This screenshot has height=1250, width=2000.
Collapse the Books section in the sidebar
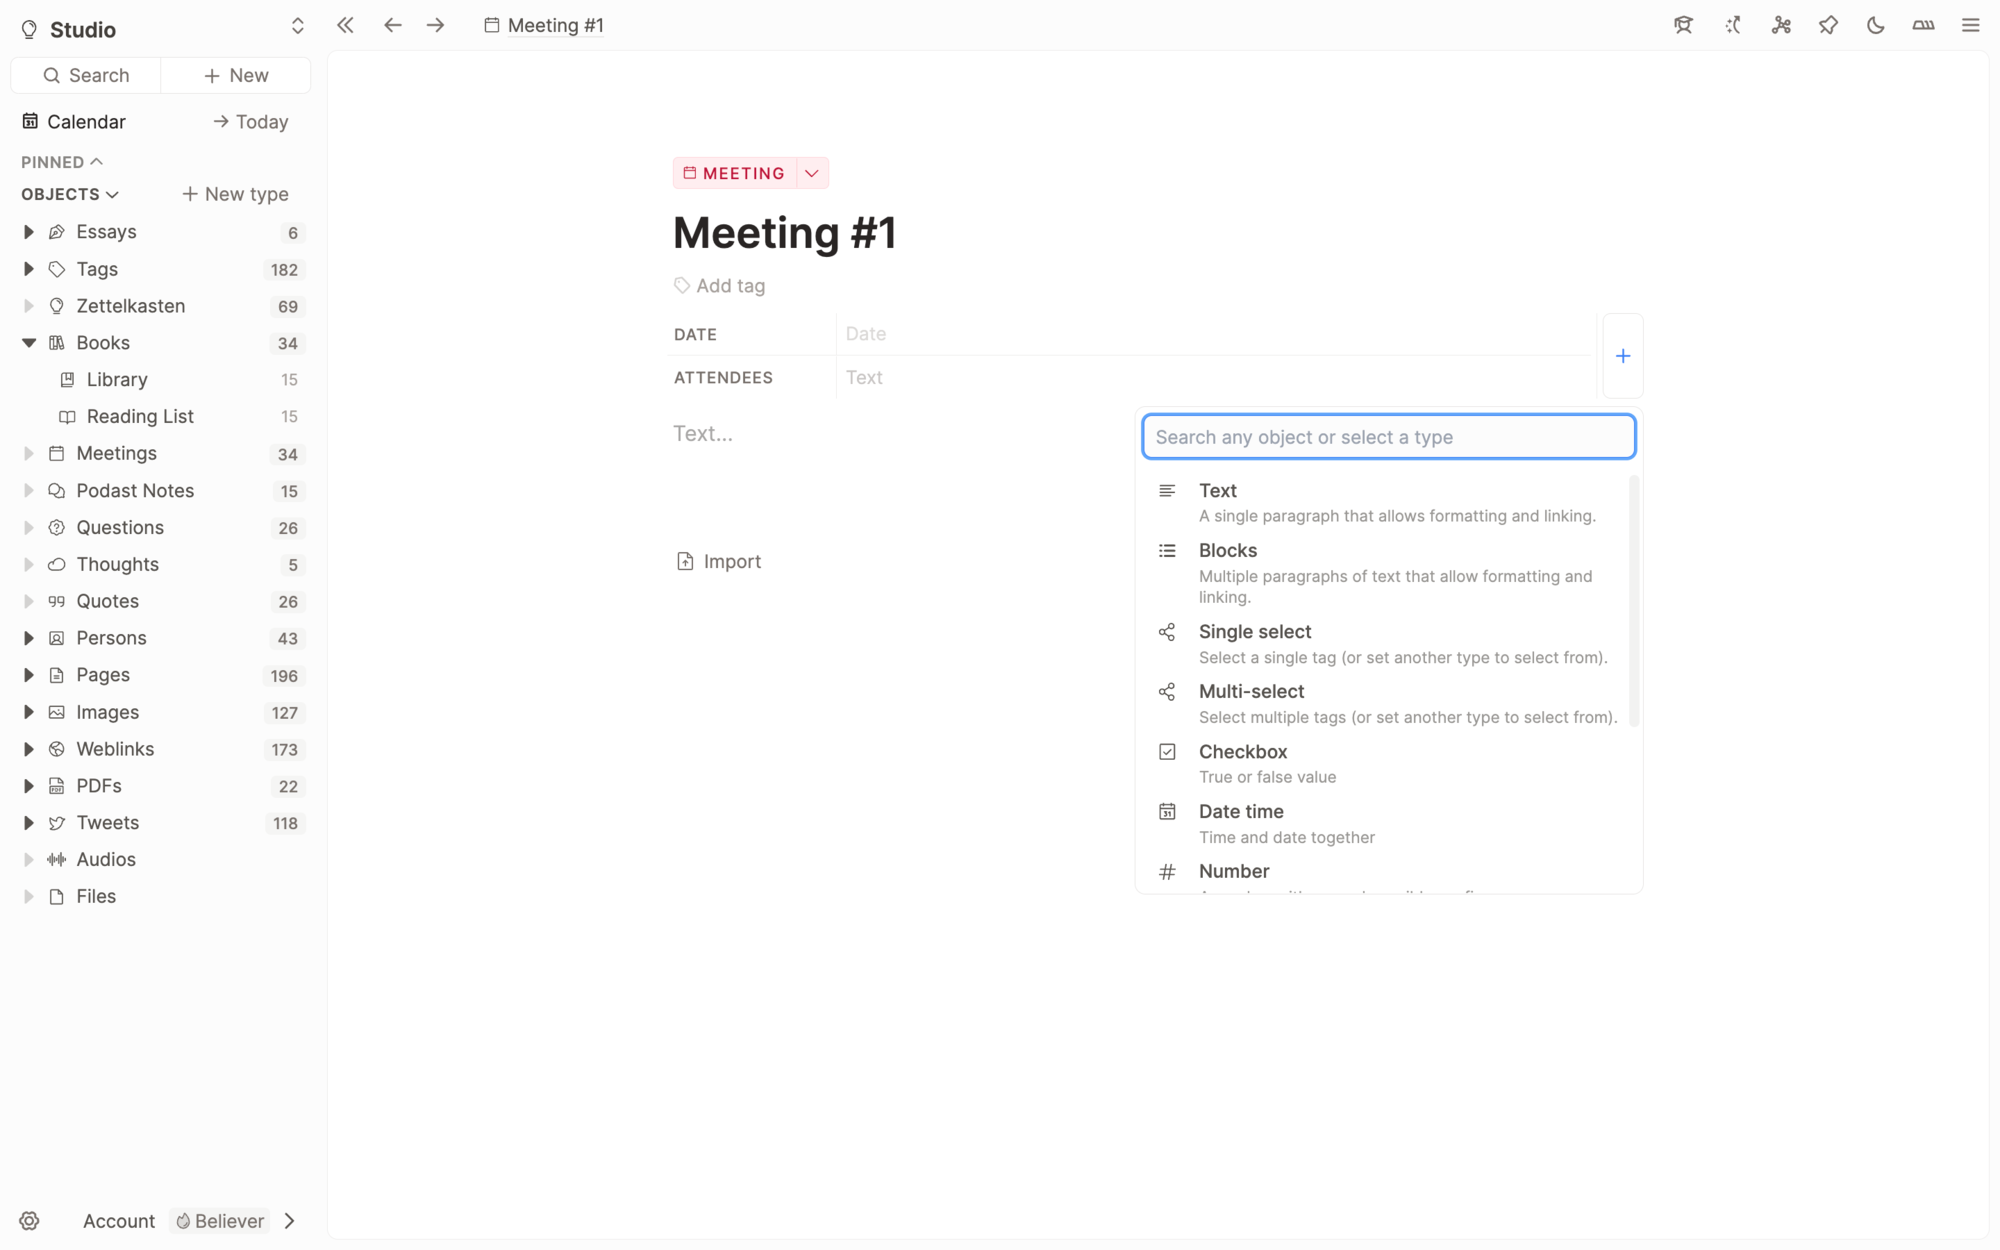point(28,342)
